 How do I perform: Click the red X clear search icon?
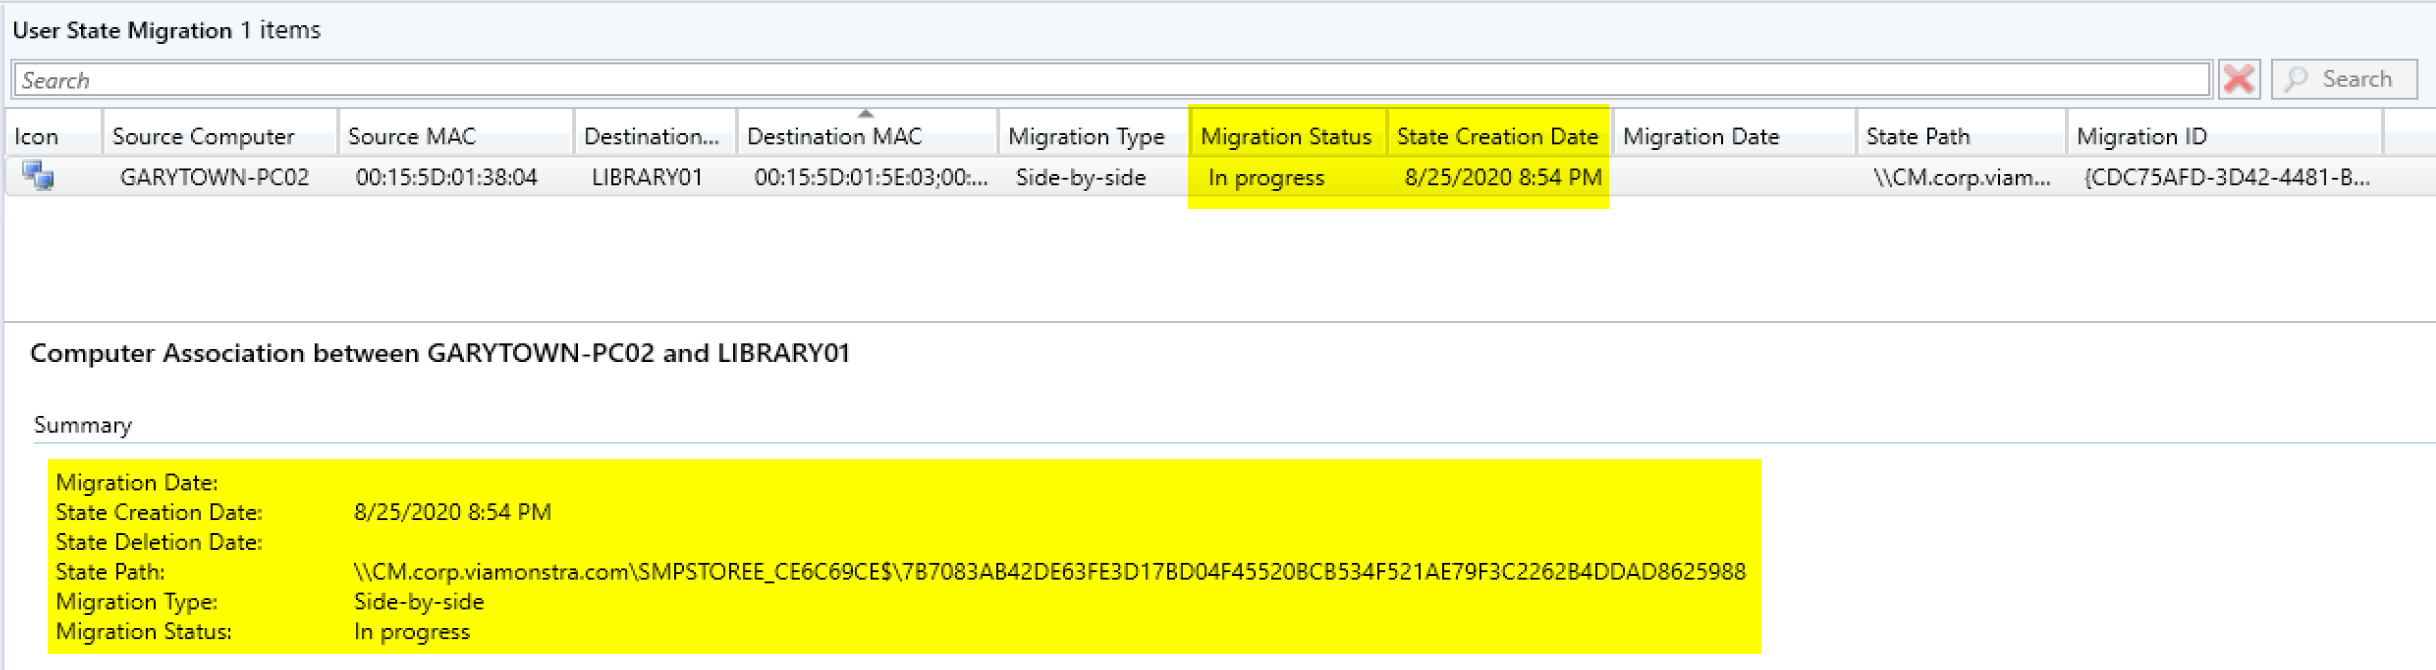(2238, 79)
